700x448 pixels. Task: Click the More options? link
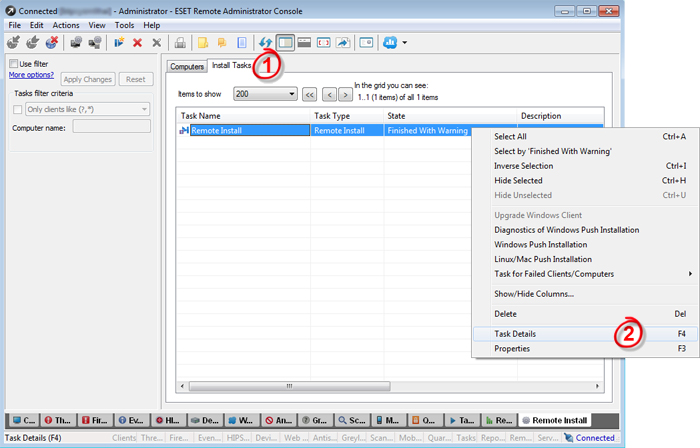[x=31, y=75]
